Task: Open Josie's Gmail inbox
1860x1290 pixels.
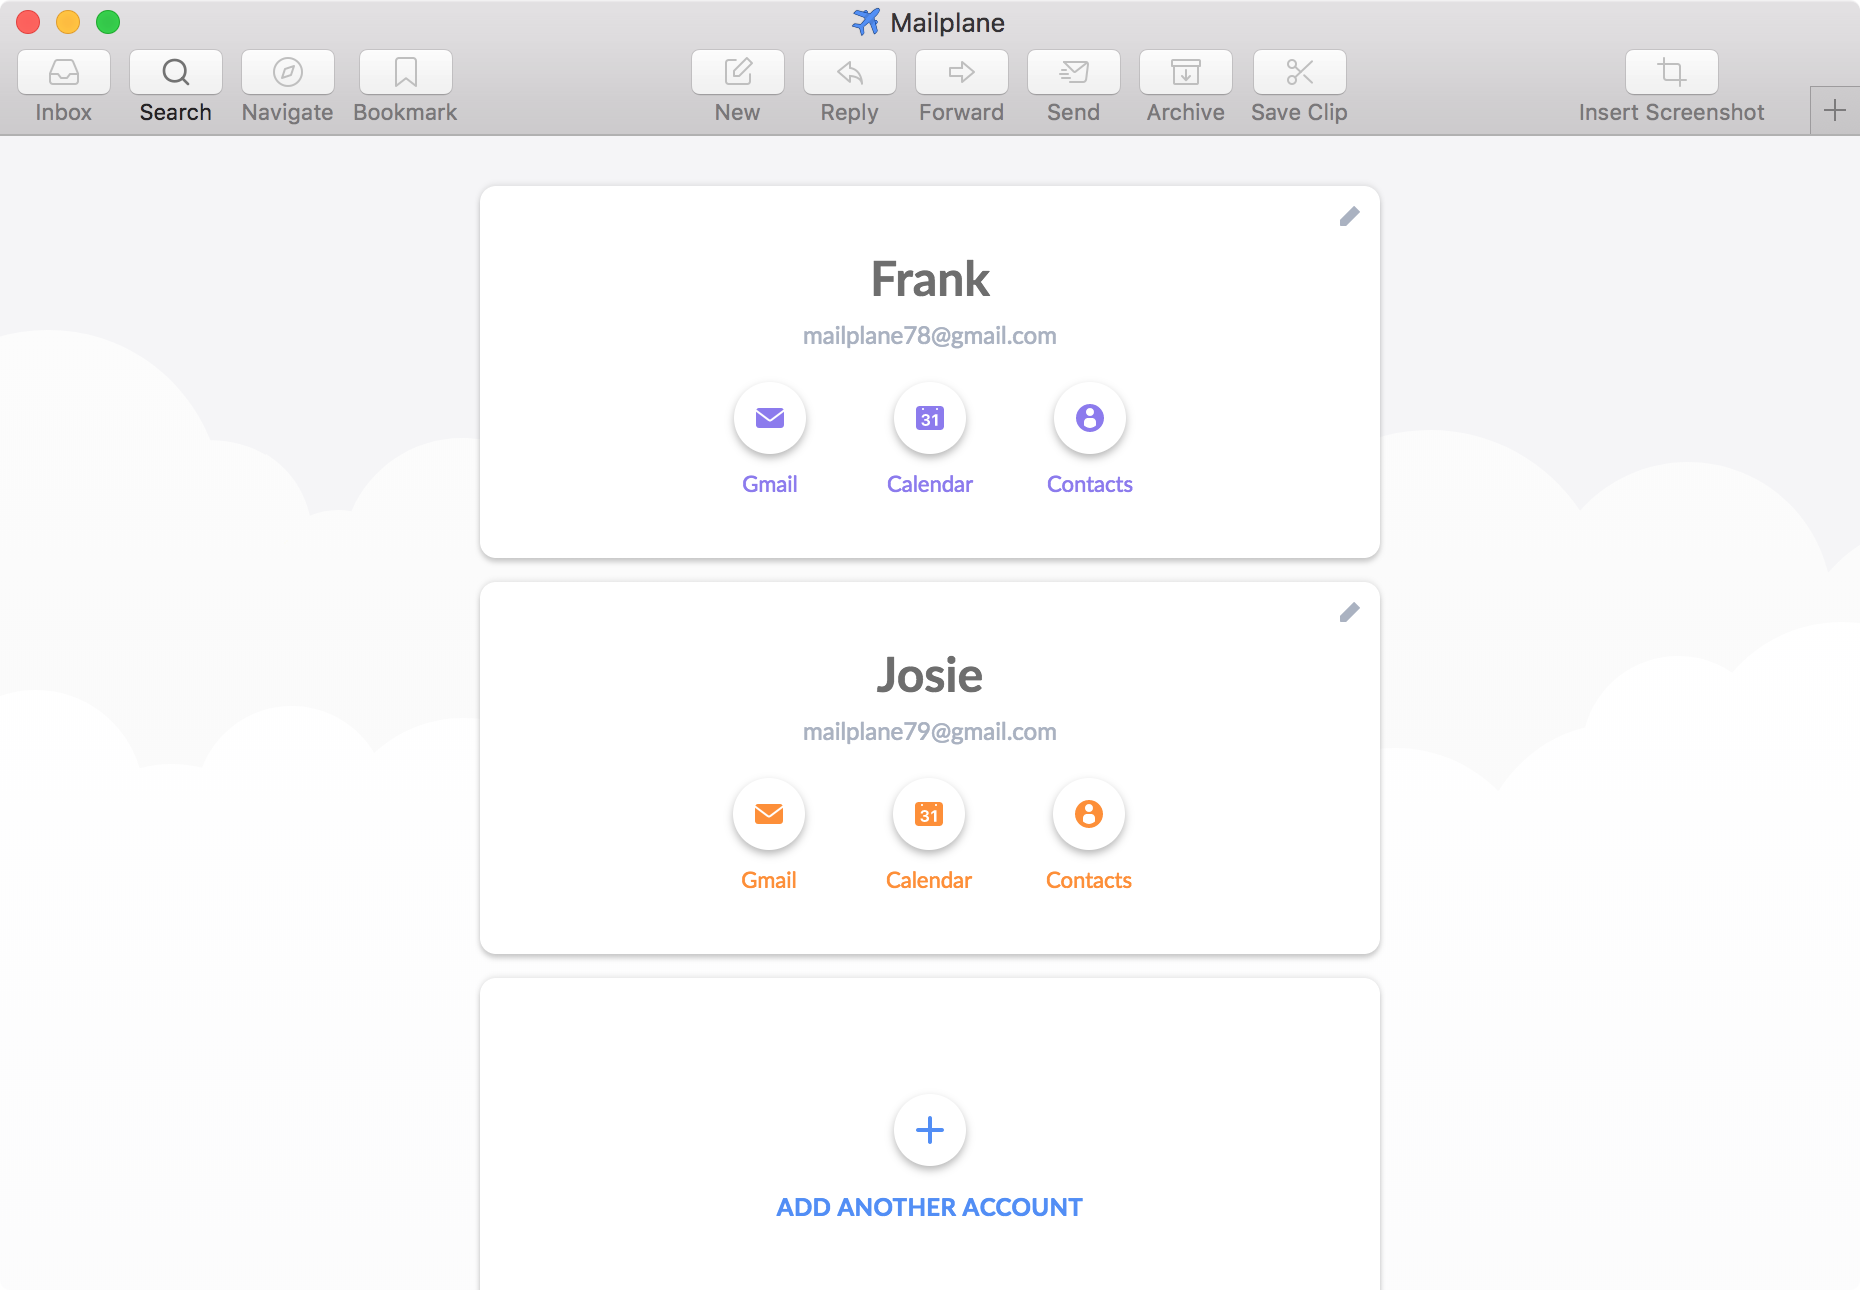Action: click(769, 814)
